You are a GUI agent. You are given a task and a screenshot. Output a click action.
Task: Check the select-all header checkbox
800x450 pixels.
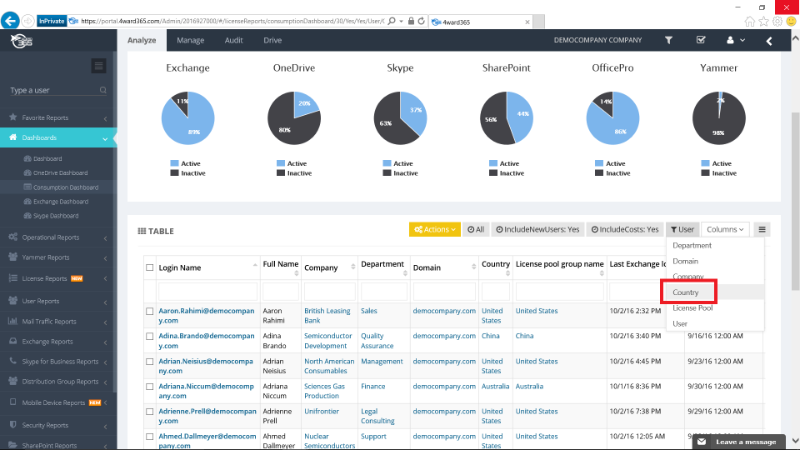[149, 267]
